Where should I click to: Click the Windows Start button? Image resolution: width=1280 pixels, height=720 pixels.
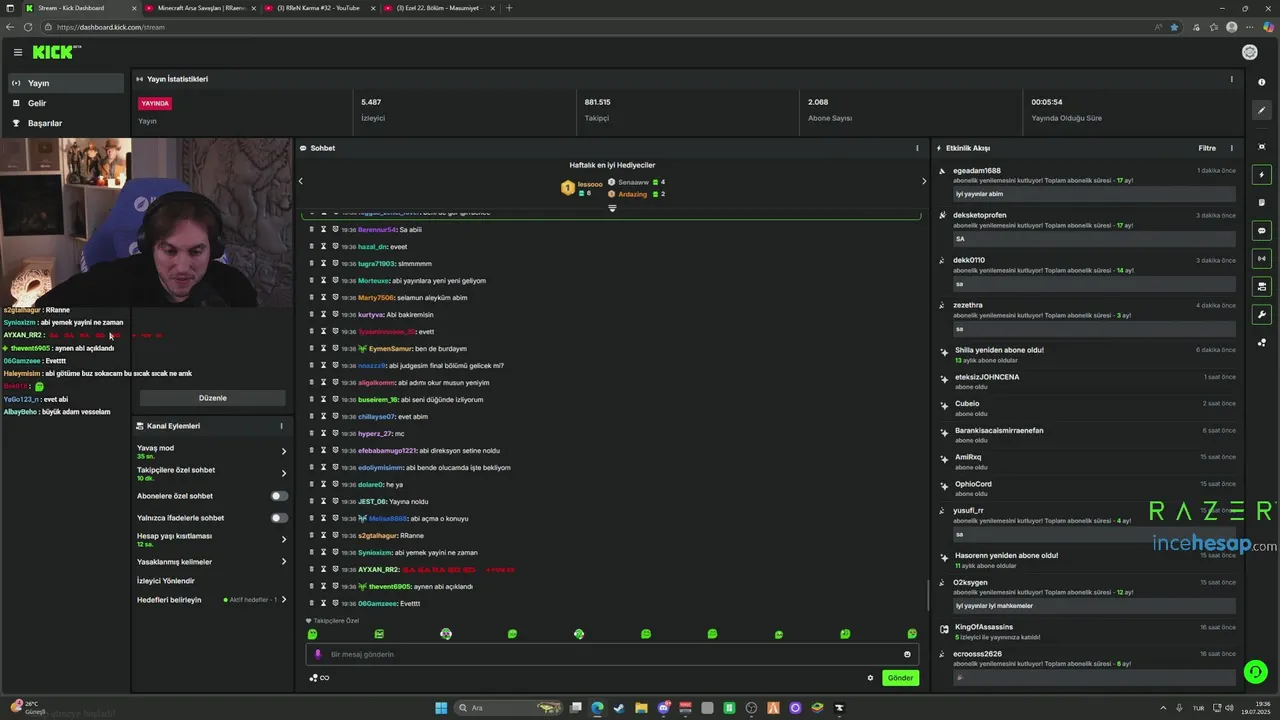pos(441,708)
